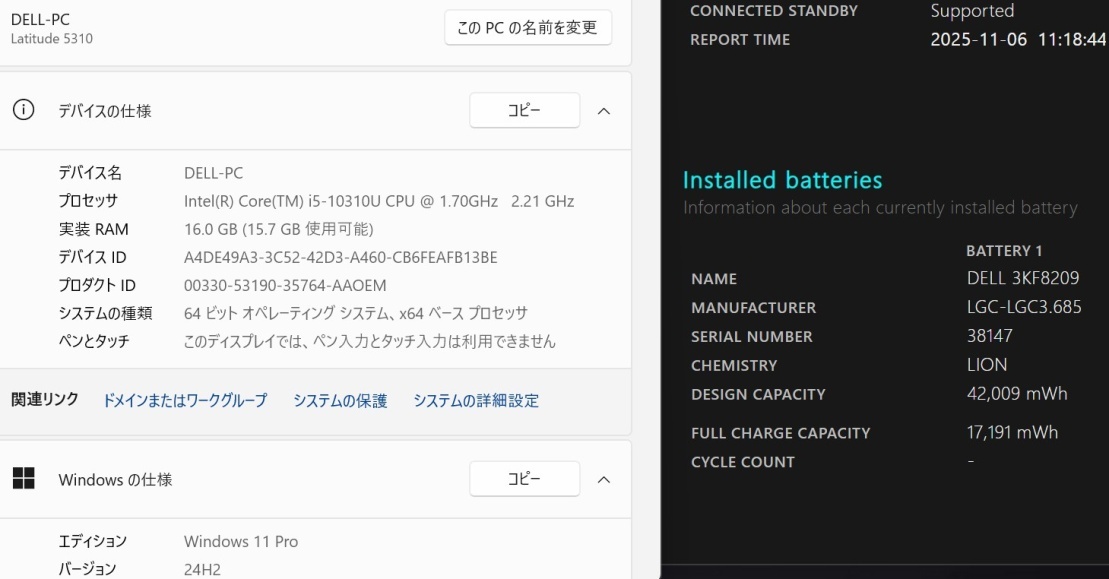The width and height of the screenshot is (1109, 579).
Task: Collapse the Windows の仕様 section chevron
Action: 604,480
